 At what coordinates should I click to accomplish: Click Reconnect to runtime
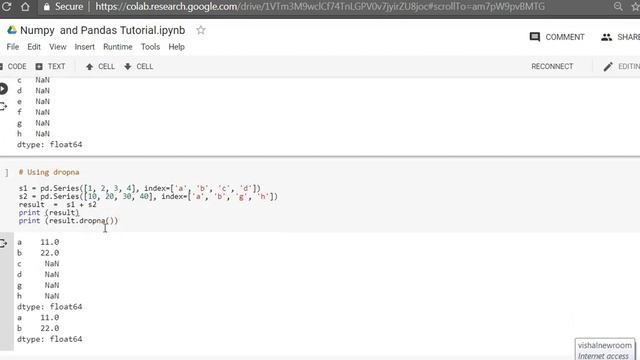pyautogui.click(x=552, y=67)
